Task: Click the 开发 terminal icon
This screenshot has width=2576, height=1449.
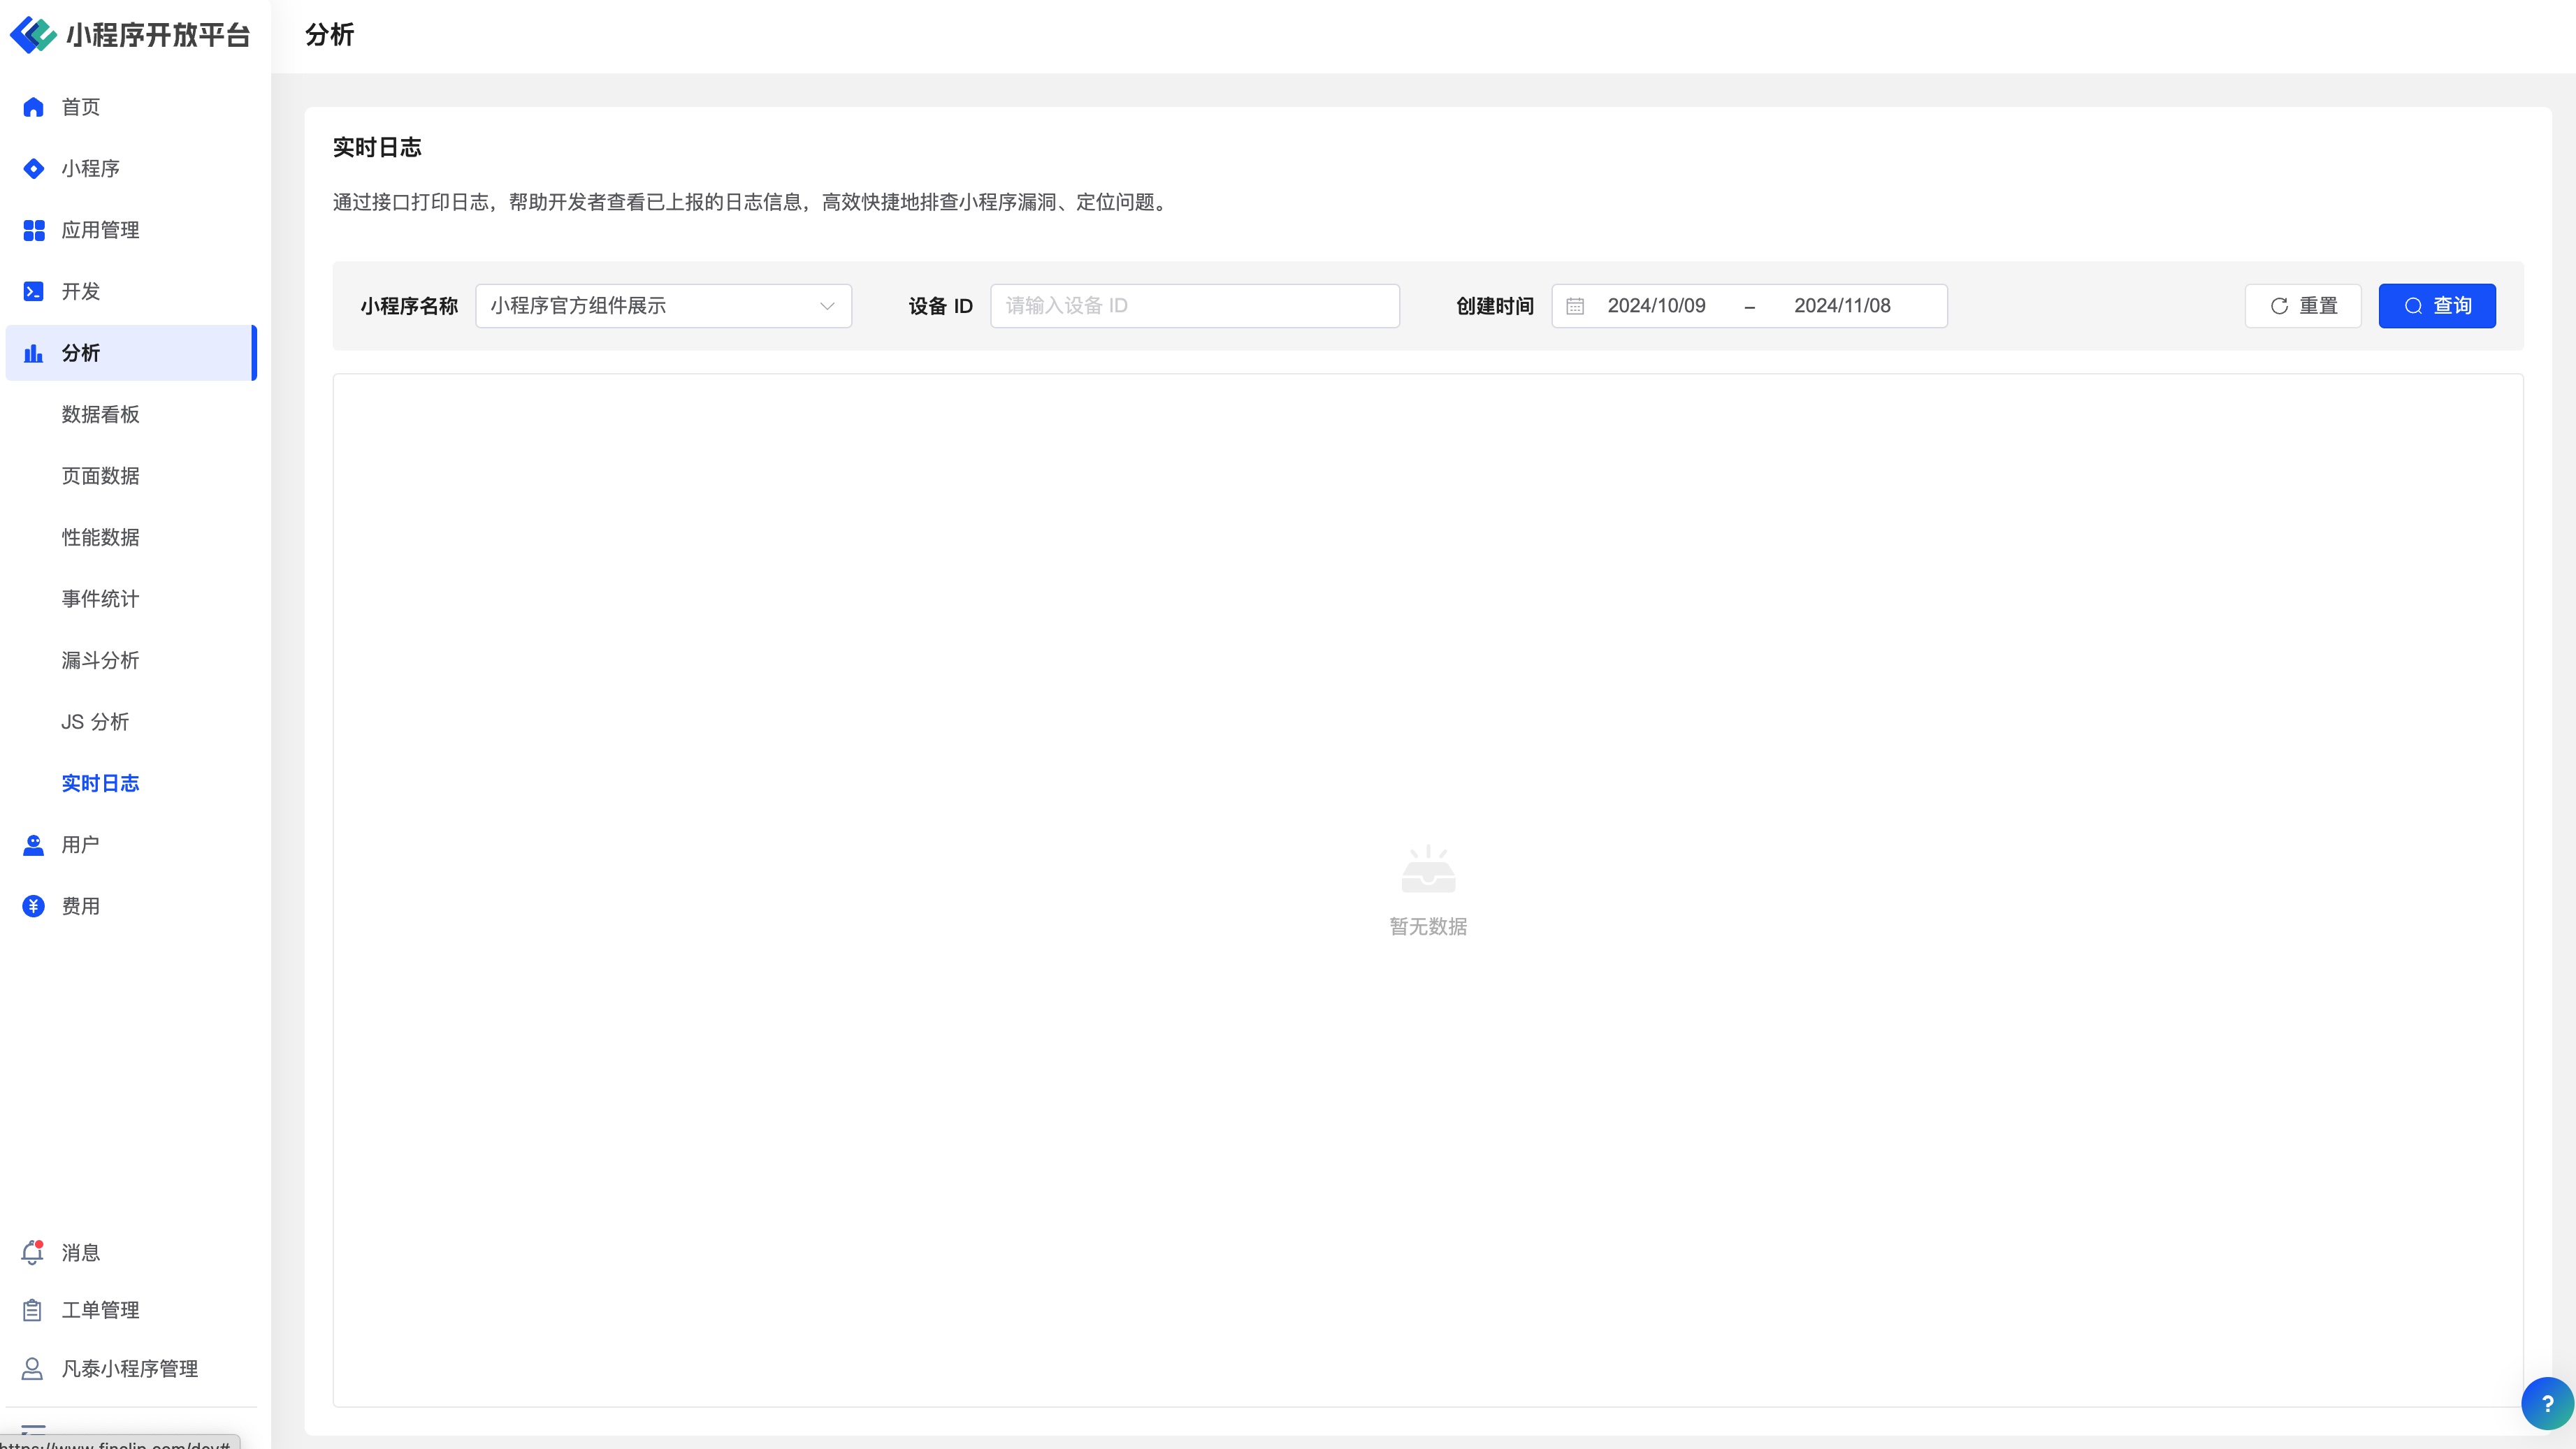Action: 33,291
